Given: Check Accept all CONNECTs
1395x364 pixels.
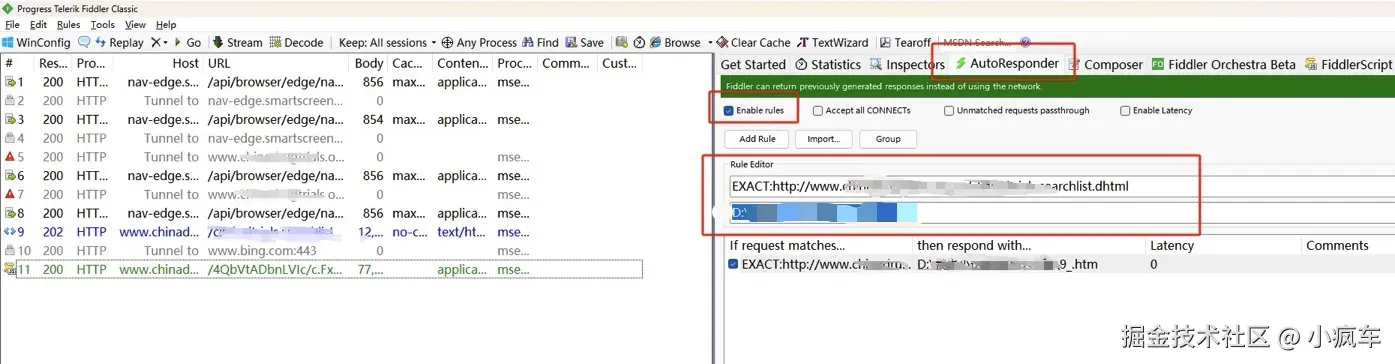Looking at the screenshot, I should [x=818, y=111].
